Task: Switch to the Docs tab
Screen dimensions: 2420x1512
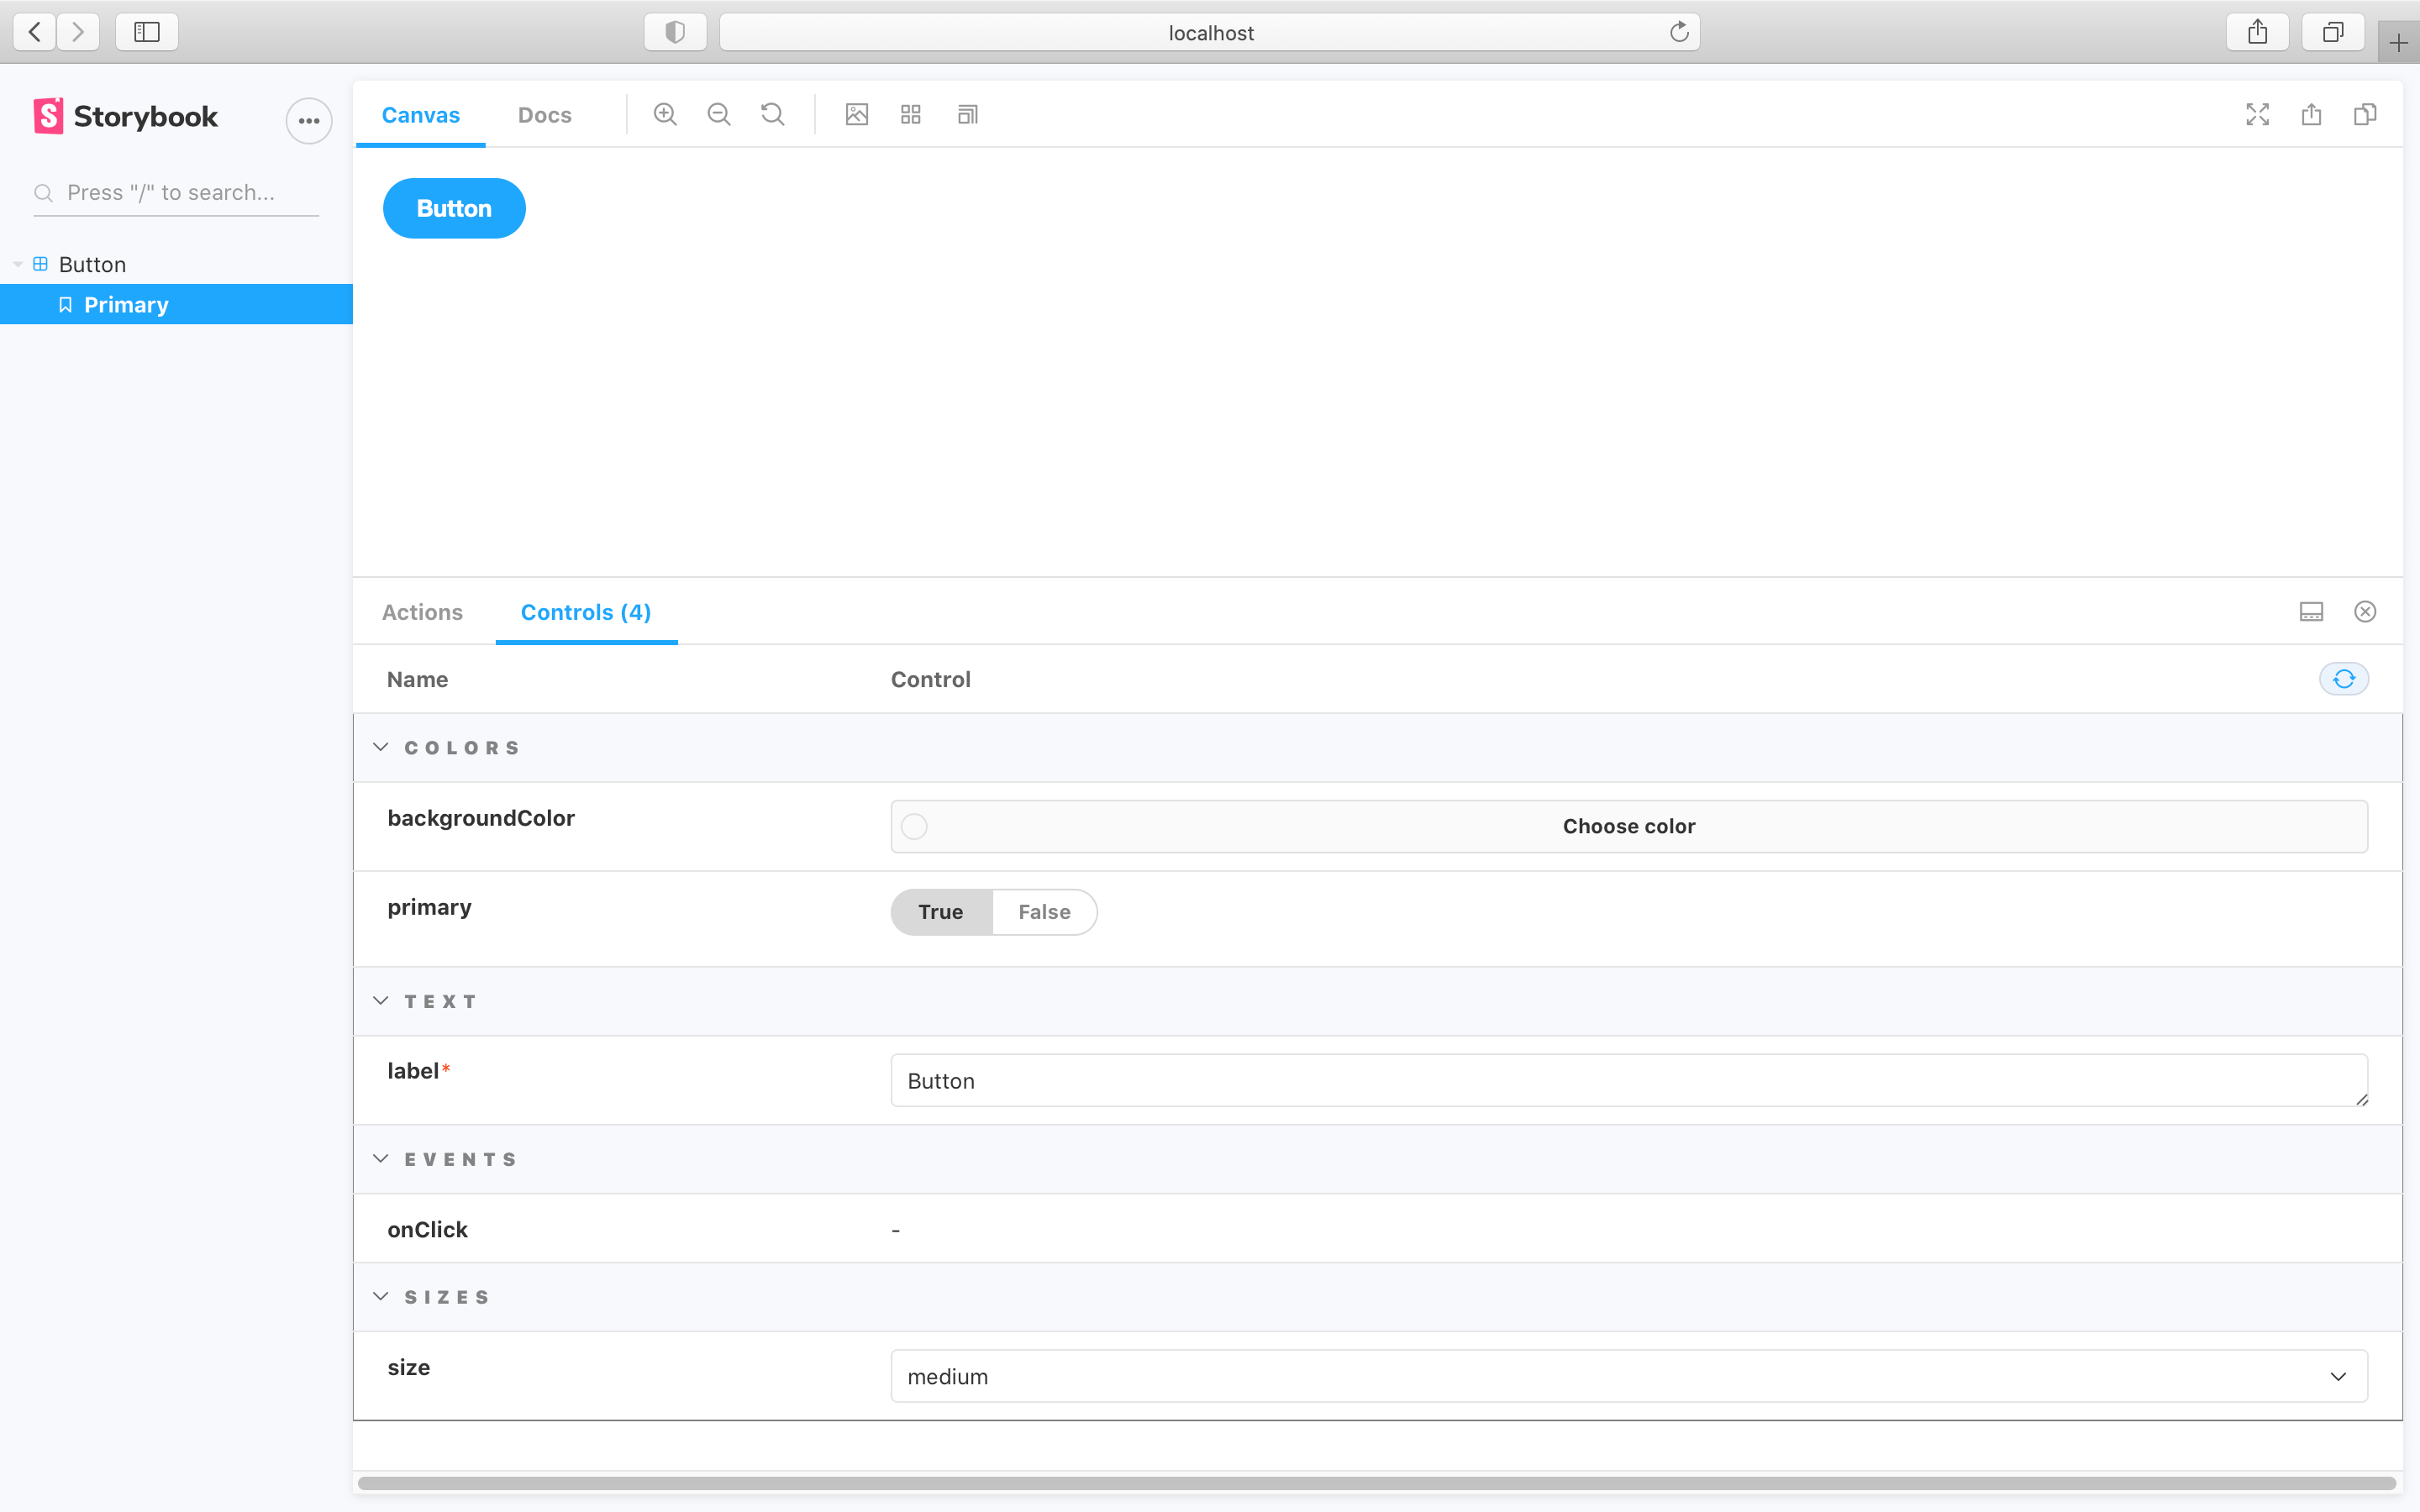Action: 545,113
